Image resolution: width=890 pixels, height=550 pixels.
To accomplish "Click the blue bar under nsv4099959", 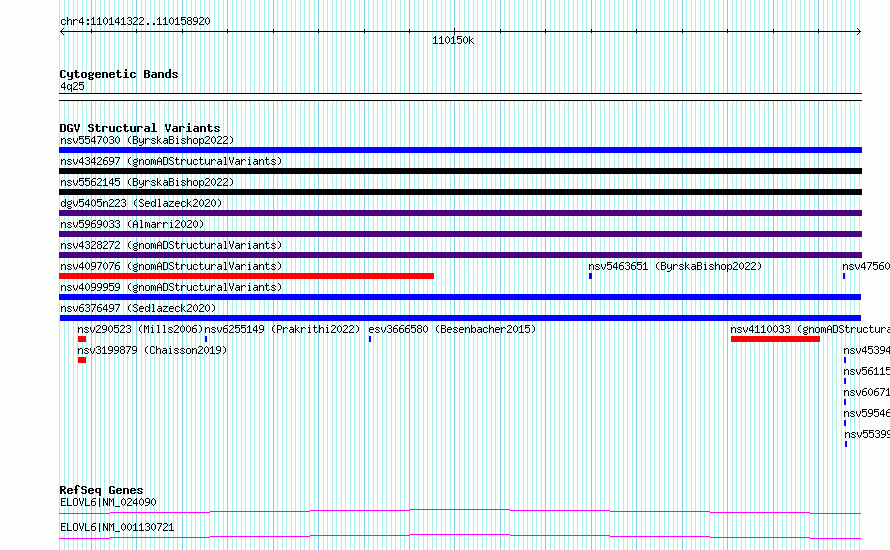I will click(x=460, y=297).
